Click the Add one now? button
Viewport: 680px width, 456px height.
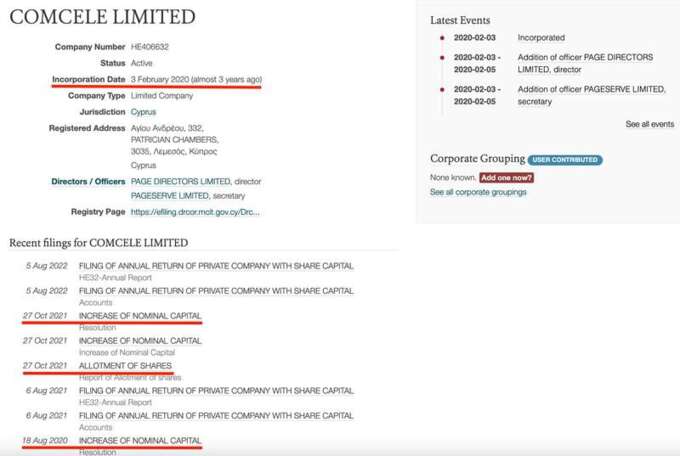click(506, 177)
